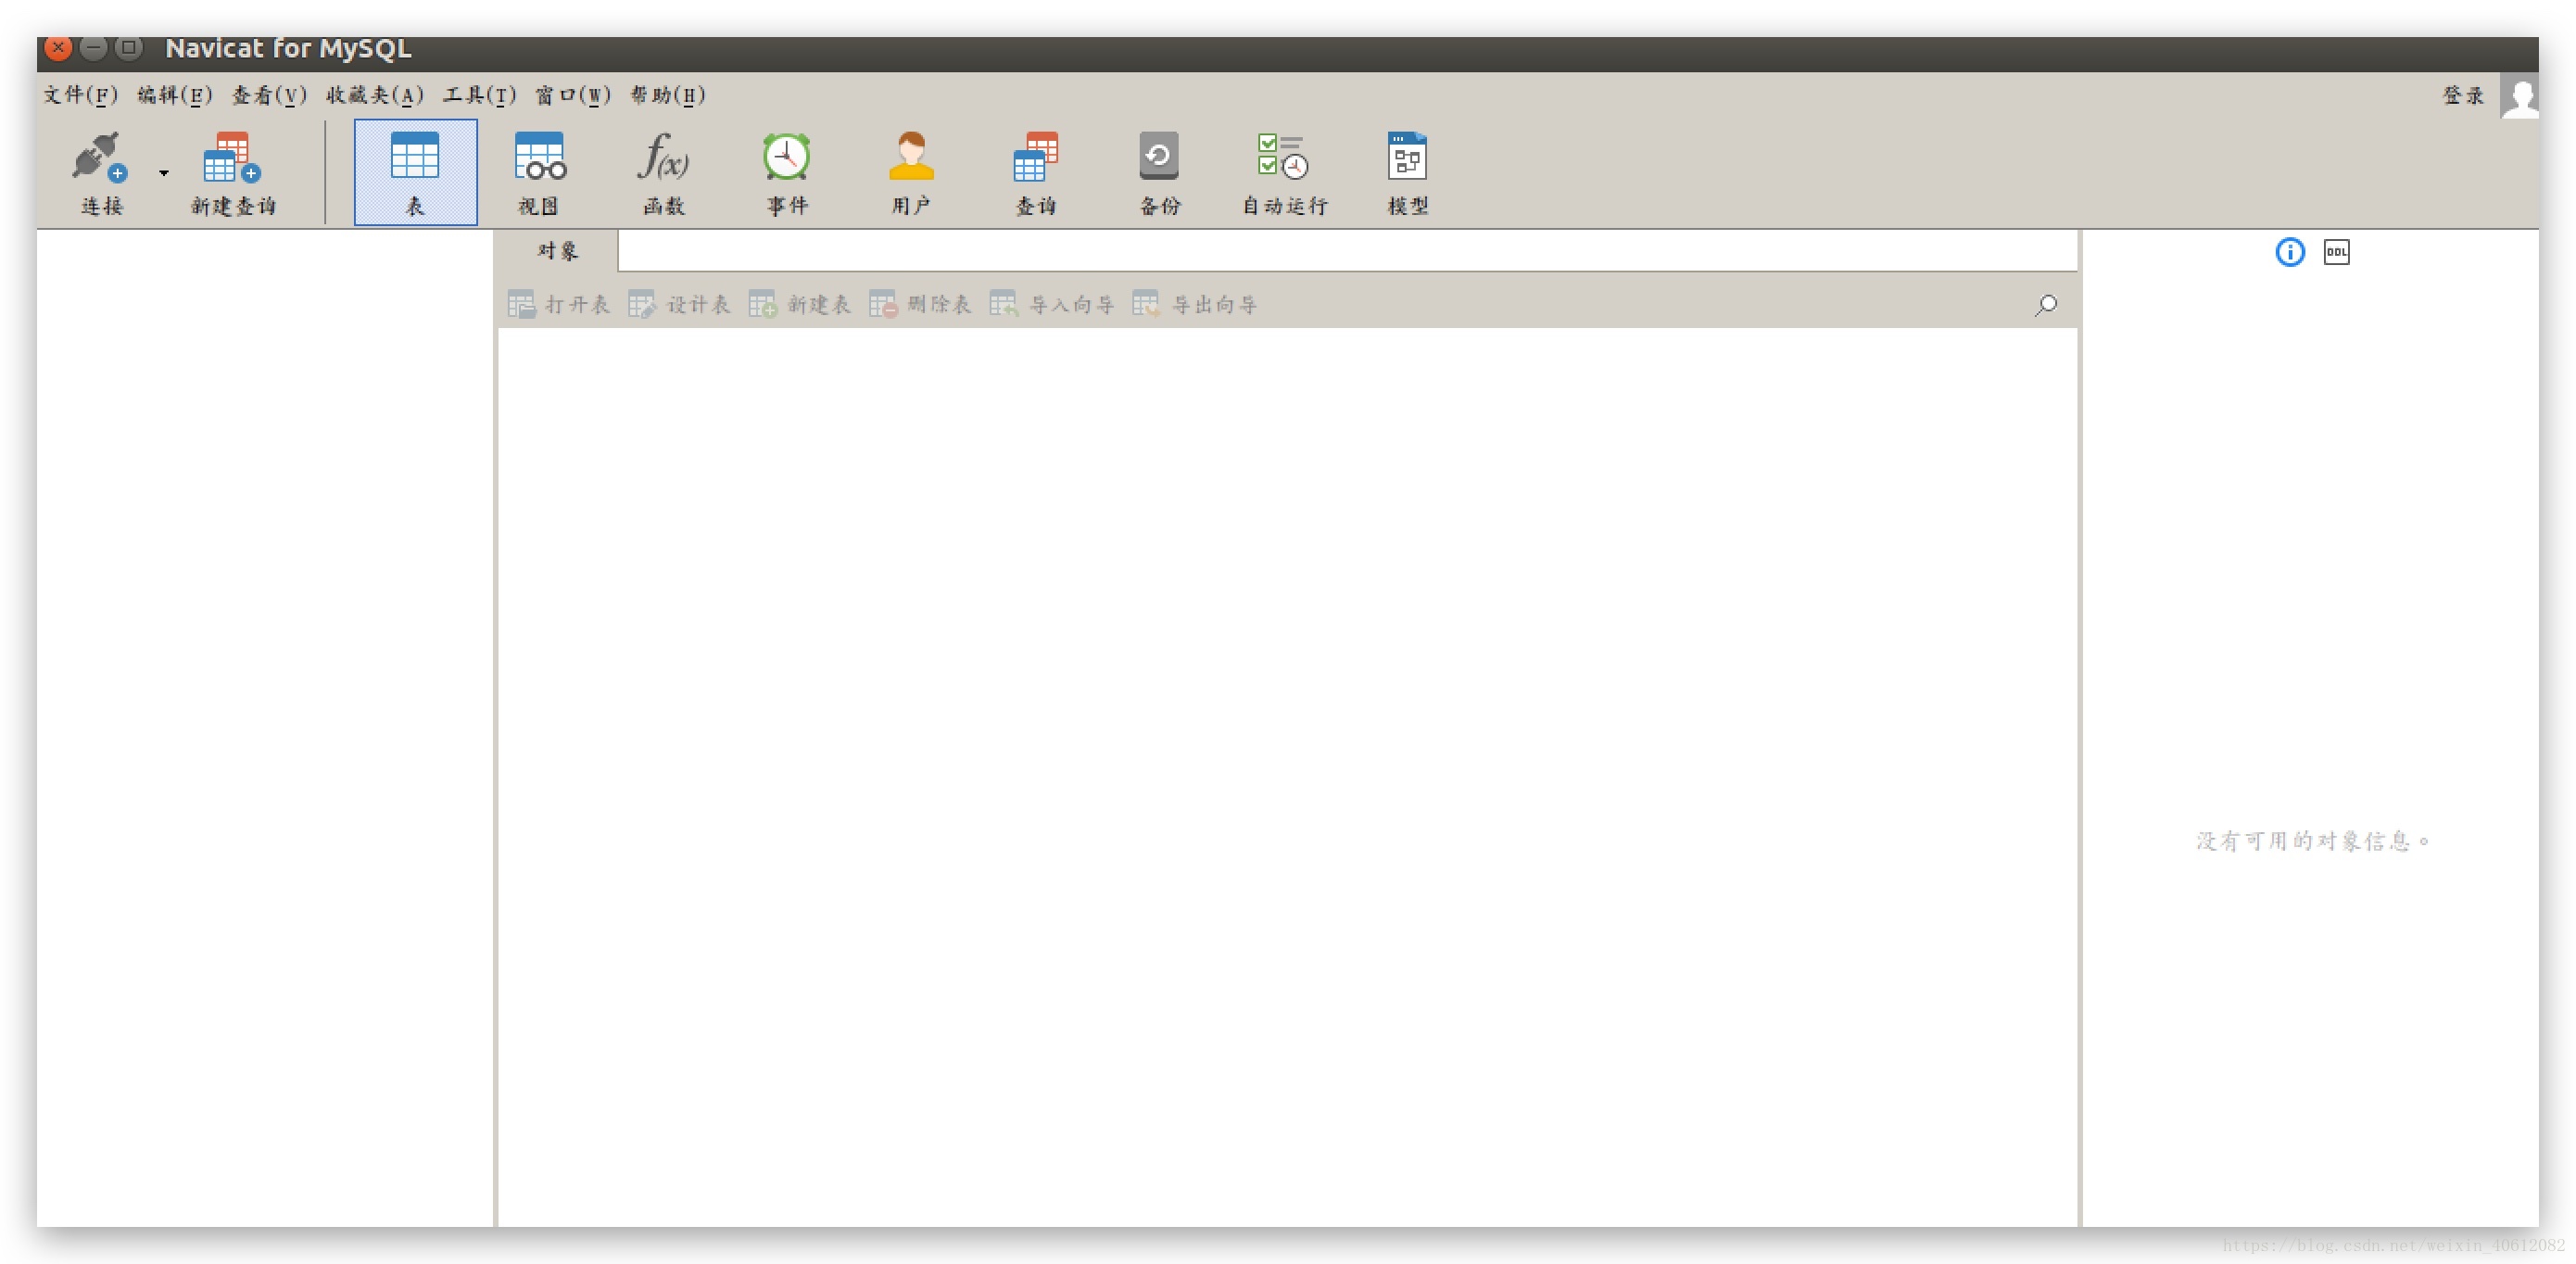Show object information via the info icon
The width and height of the screenshot is (2576, 1264).
[2290, 252]
